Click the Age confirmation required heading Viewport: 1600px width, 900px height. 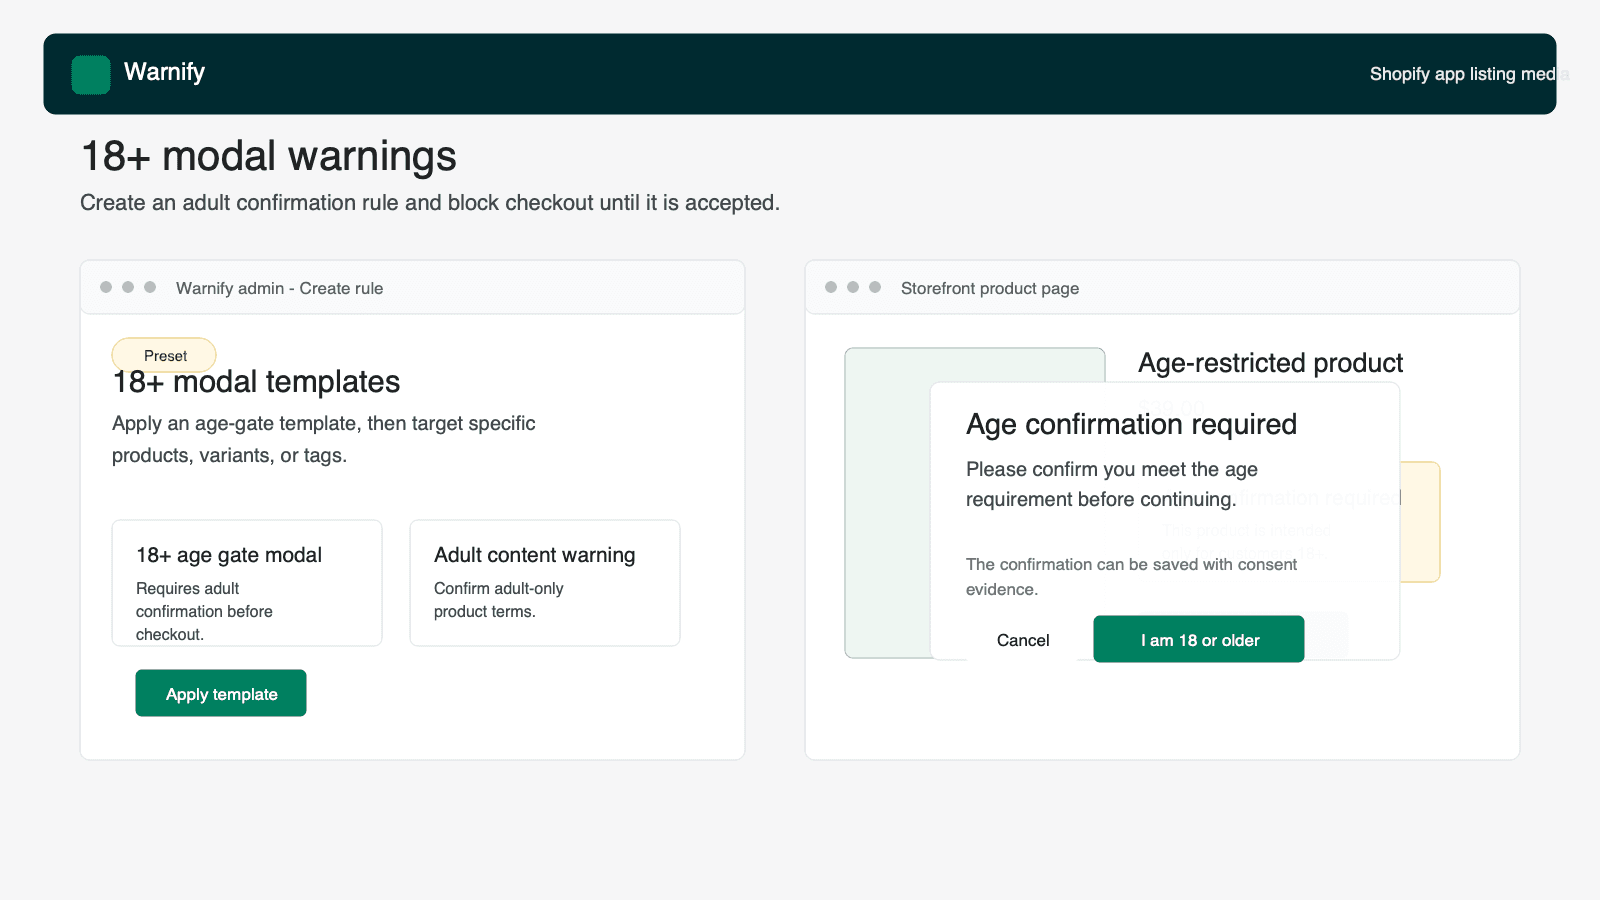(1131, 424)
